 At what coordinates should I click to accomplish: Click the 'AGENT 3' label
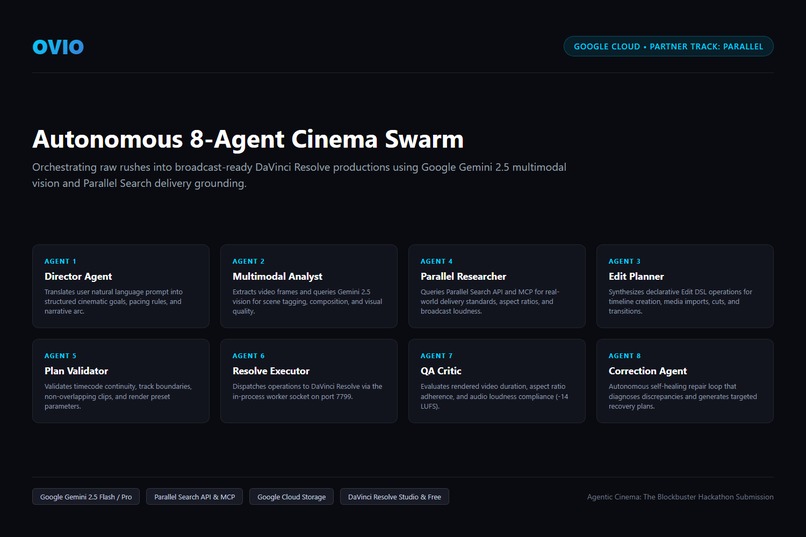pos(625,261)
